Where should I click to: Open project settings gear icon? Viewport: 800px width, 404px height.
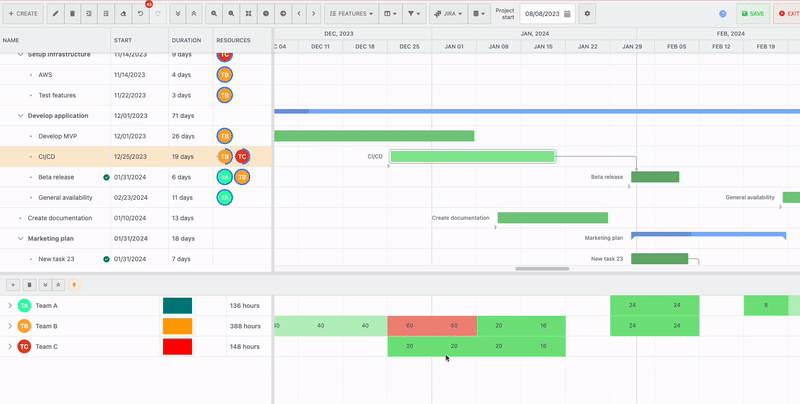coord(587,14)
